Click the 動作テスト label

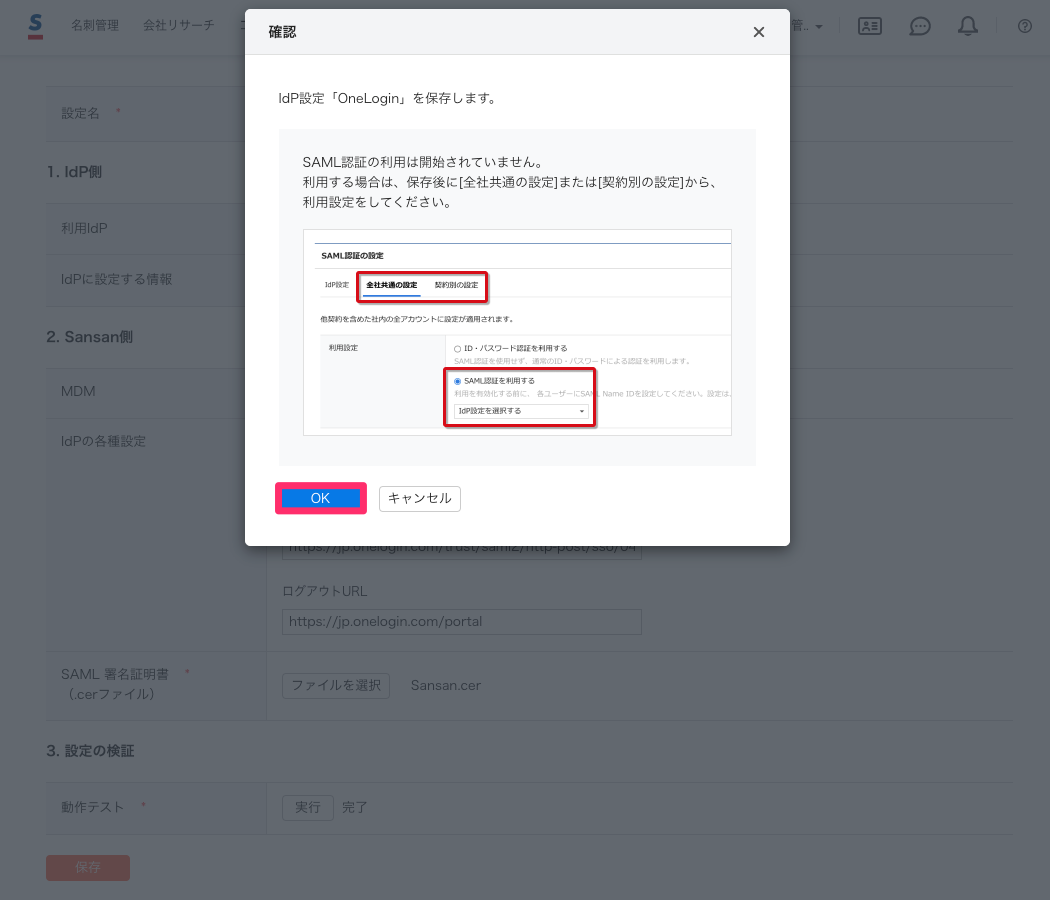tap(92, 808)
